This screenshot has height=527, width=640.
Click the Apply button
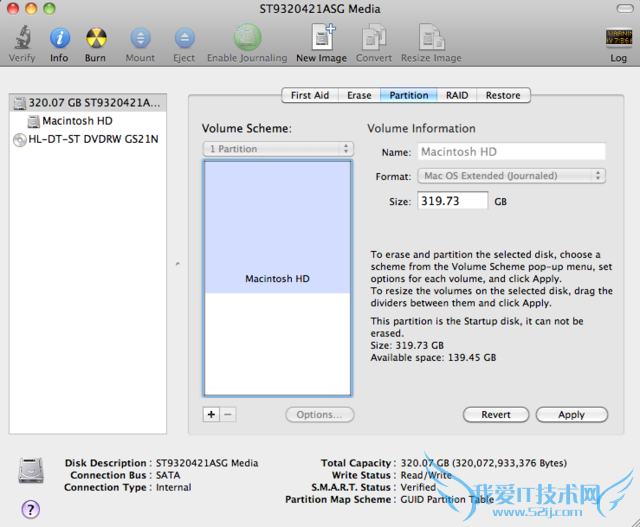point(571,414)
